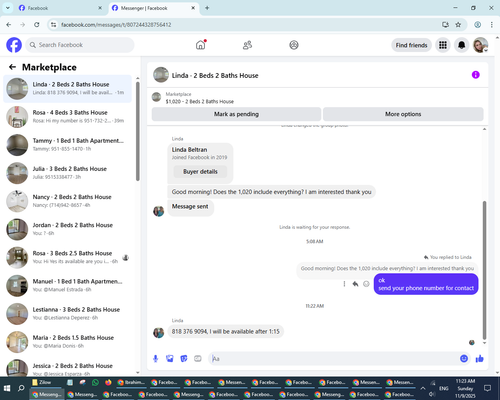
Task: Show hidden system tray icons
Action: [x=423, y=388]
